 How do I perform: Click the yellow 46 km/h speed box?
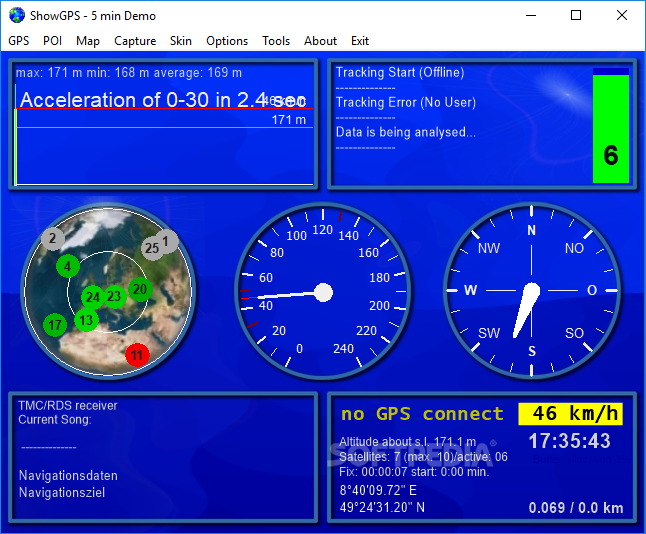click(570, 414)
